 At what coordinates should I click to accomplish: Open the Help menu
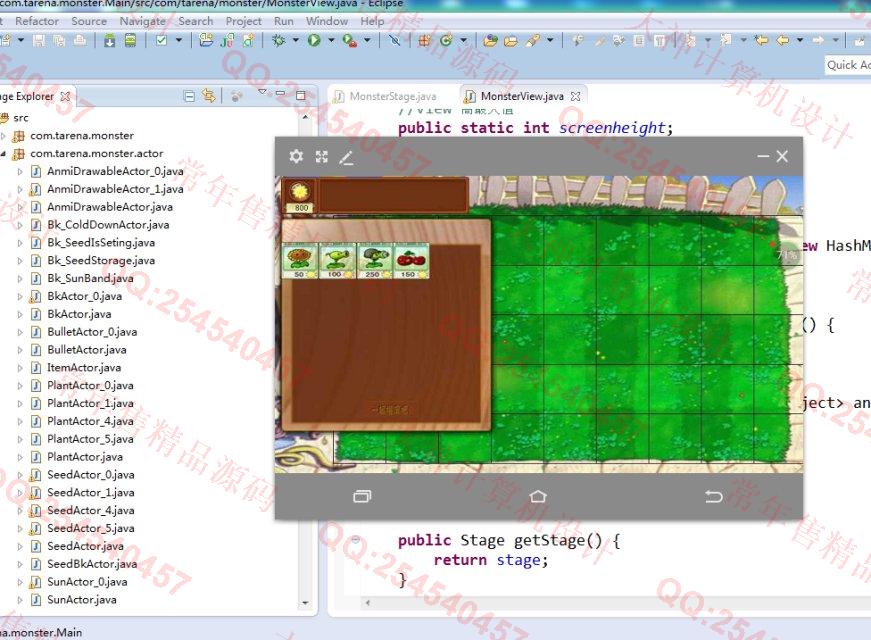point(372,21)
